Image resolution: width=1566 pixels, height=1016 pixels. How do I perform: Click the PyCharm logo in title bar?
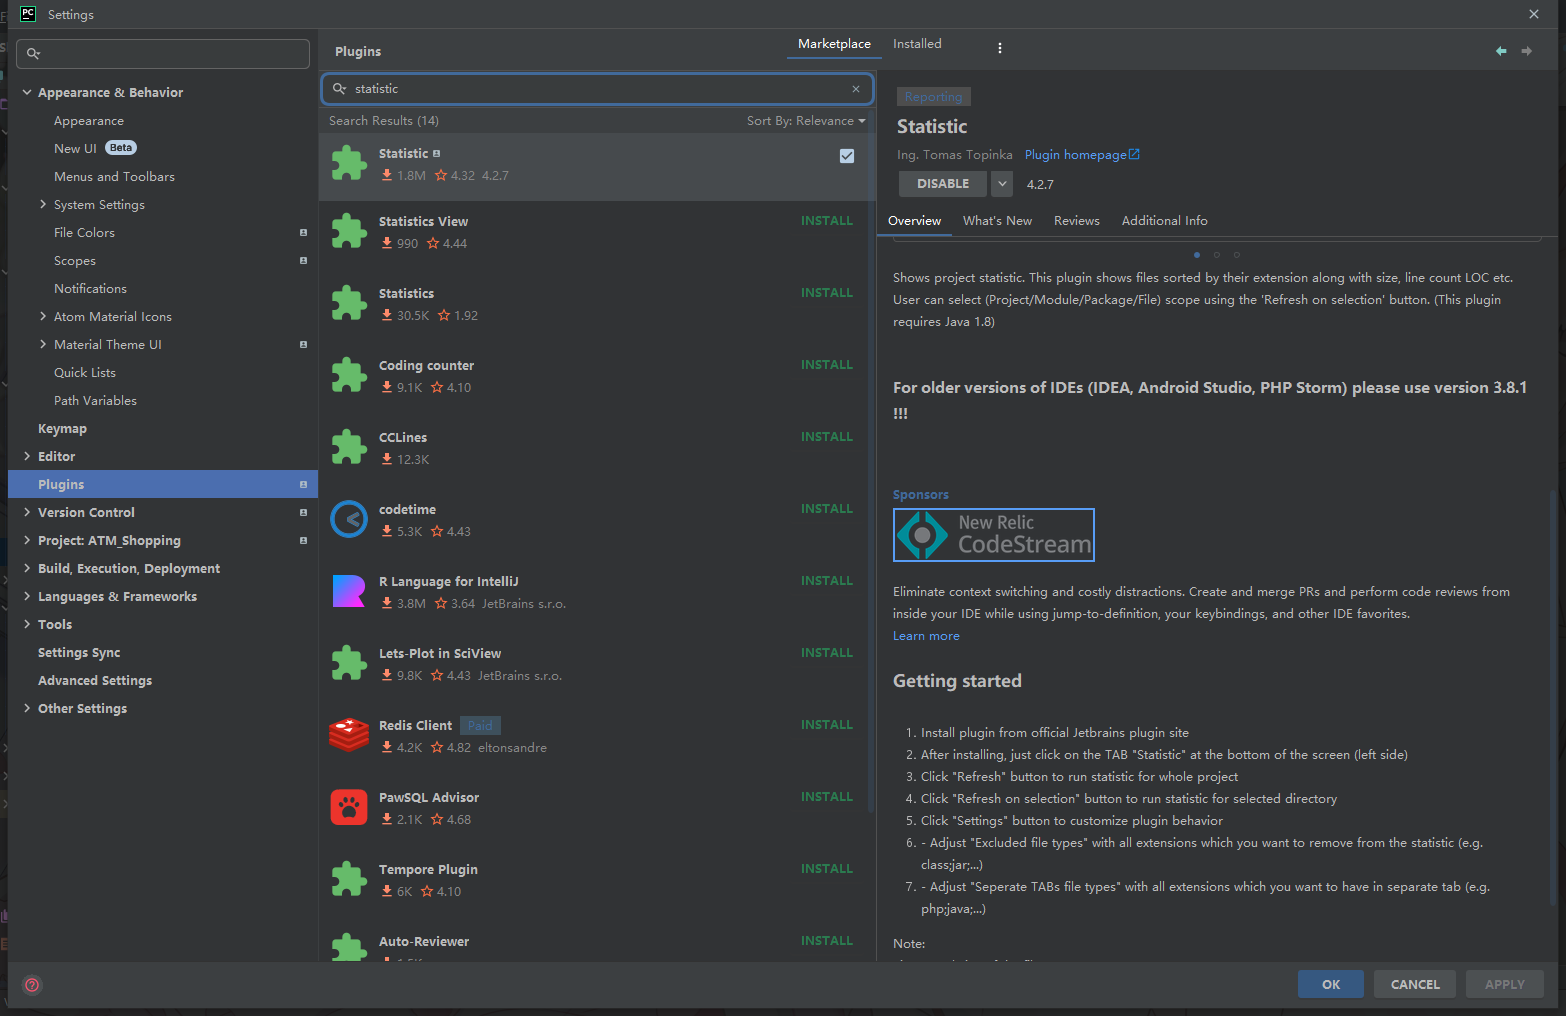[28, 14]
